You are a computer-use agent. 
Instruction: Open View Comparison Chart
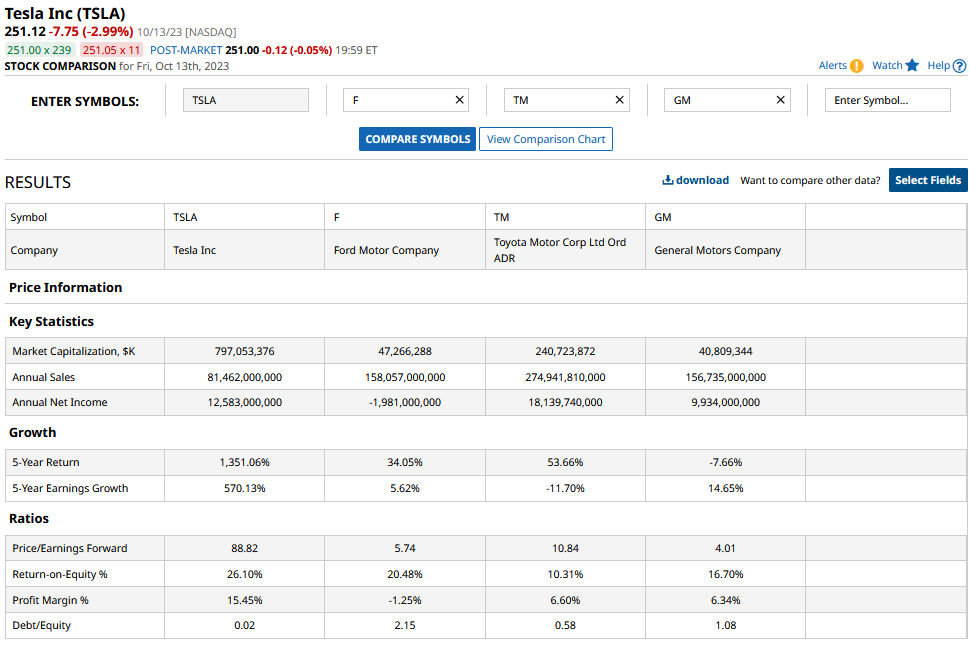pos(546,139)
